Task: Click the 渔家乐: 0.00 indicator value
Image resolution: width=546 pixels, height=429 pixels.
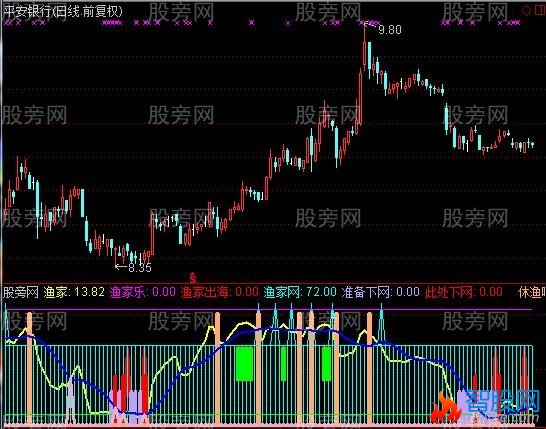Action: click(x=143, y=292)
